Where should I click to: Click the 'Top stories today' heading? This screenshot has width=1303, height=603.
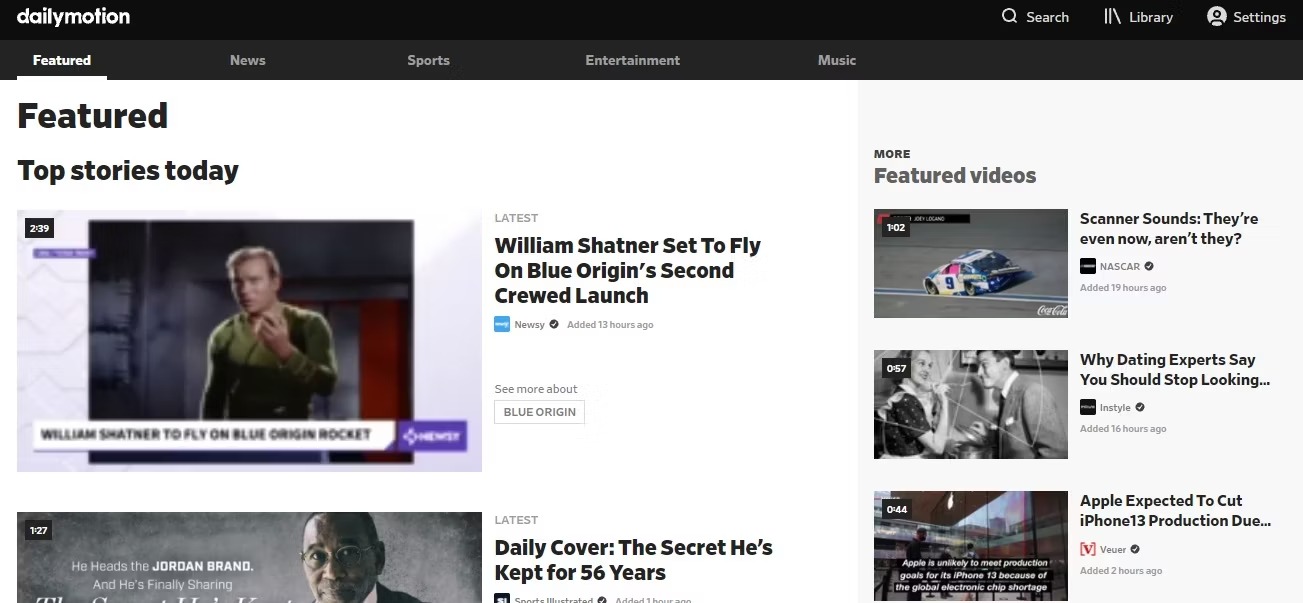[128, 171]
